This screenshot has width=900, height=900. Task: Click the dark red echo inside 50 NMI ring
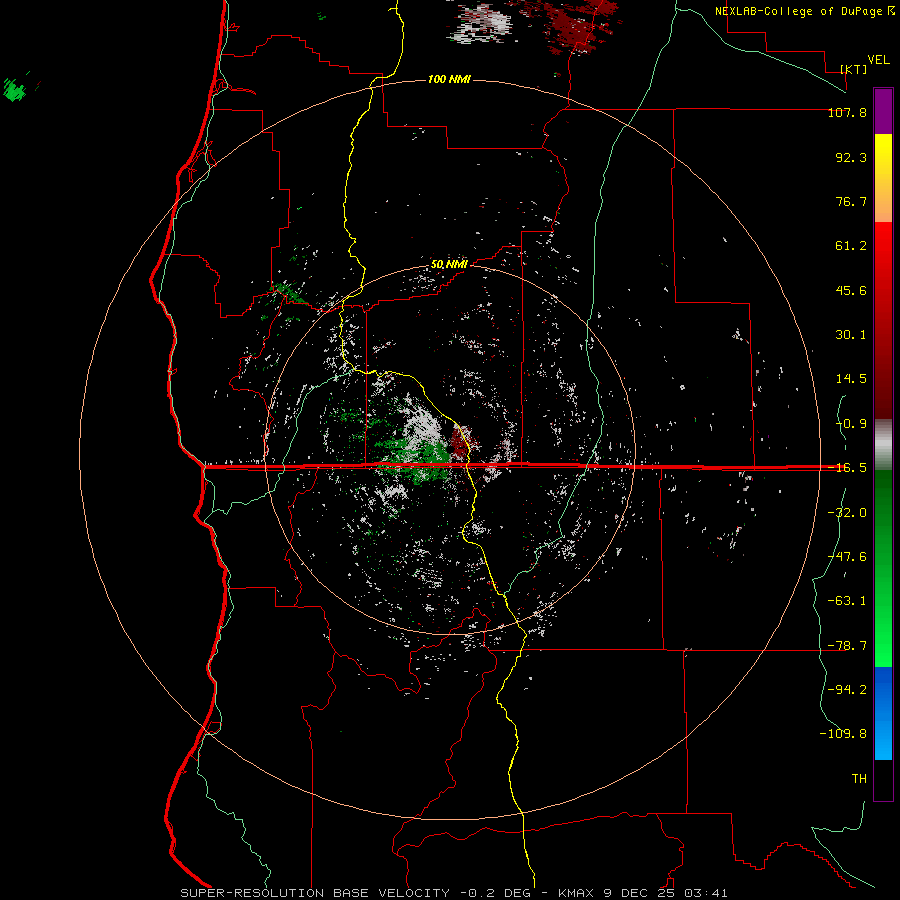(x=459, y=443)
